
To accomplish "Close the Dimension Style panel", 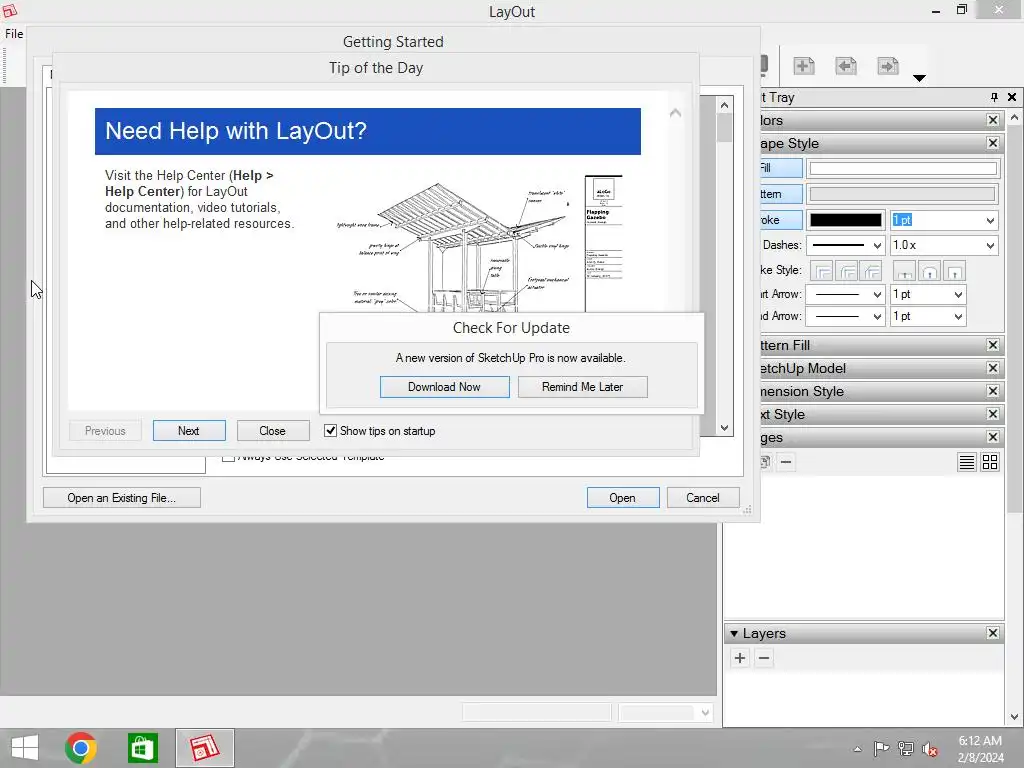I will 993,391.
